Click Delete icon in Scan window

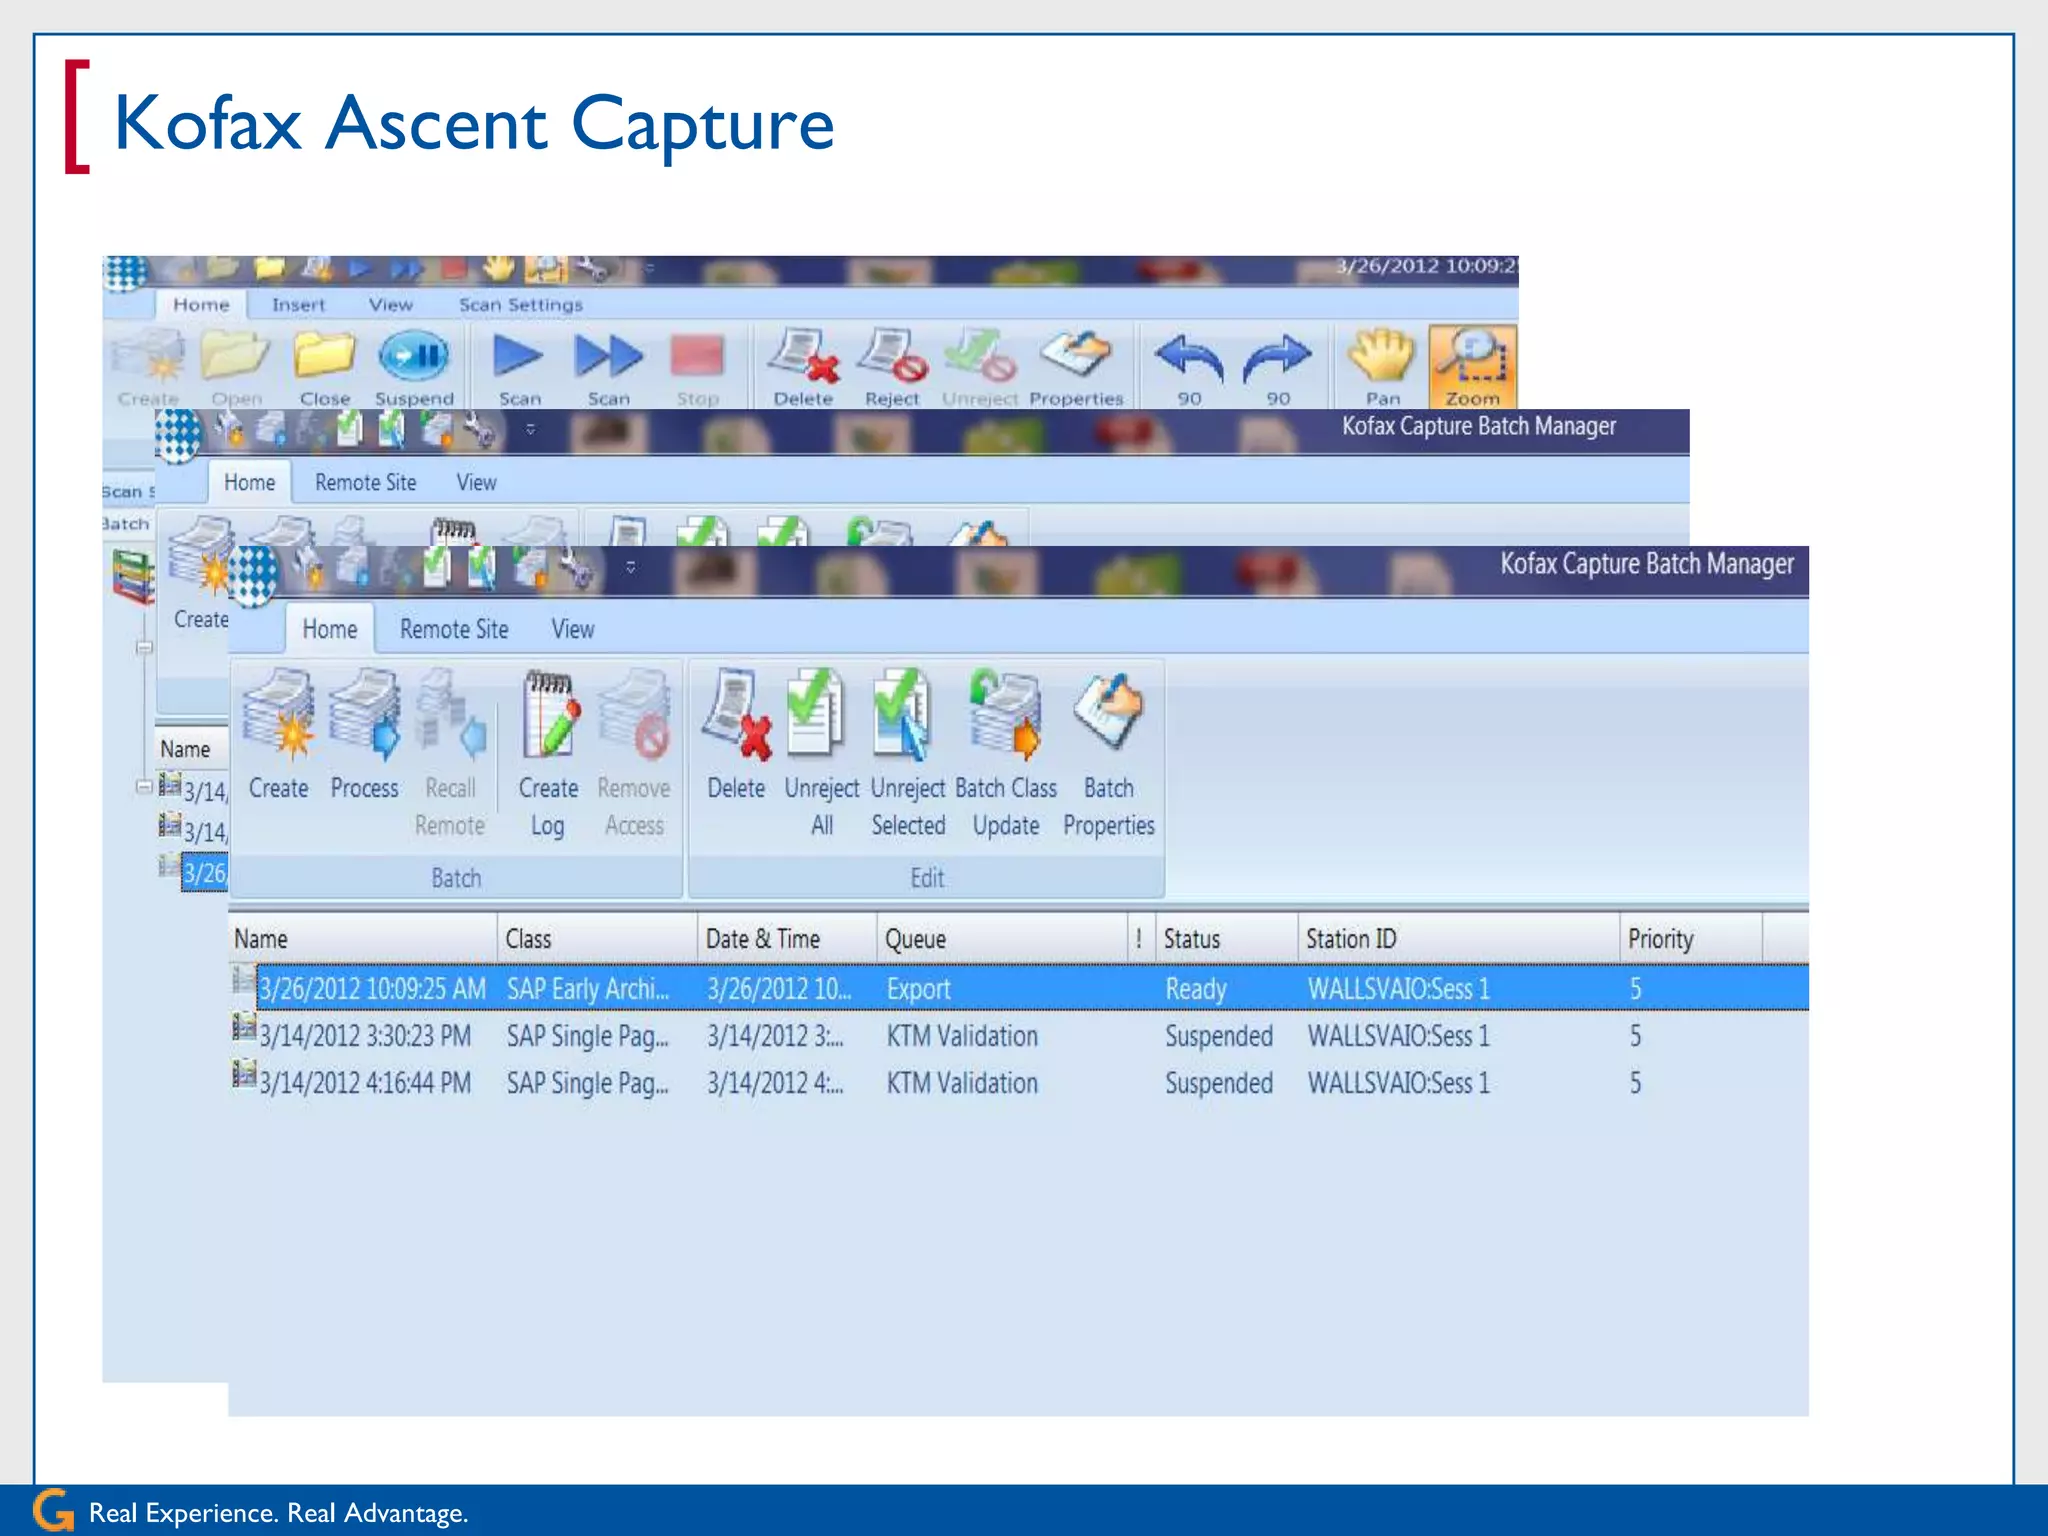pos(803,367)
